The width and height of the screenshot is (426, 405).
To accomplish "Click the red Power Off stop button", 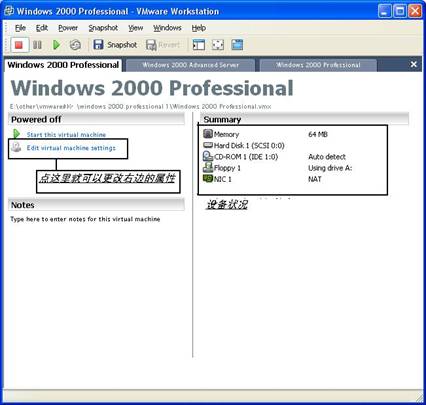I will (x=19, y=45).
